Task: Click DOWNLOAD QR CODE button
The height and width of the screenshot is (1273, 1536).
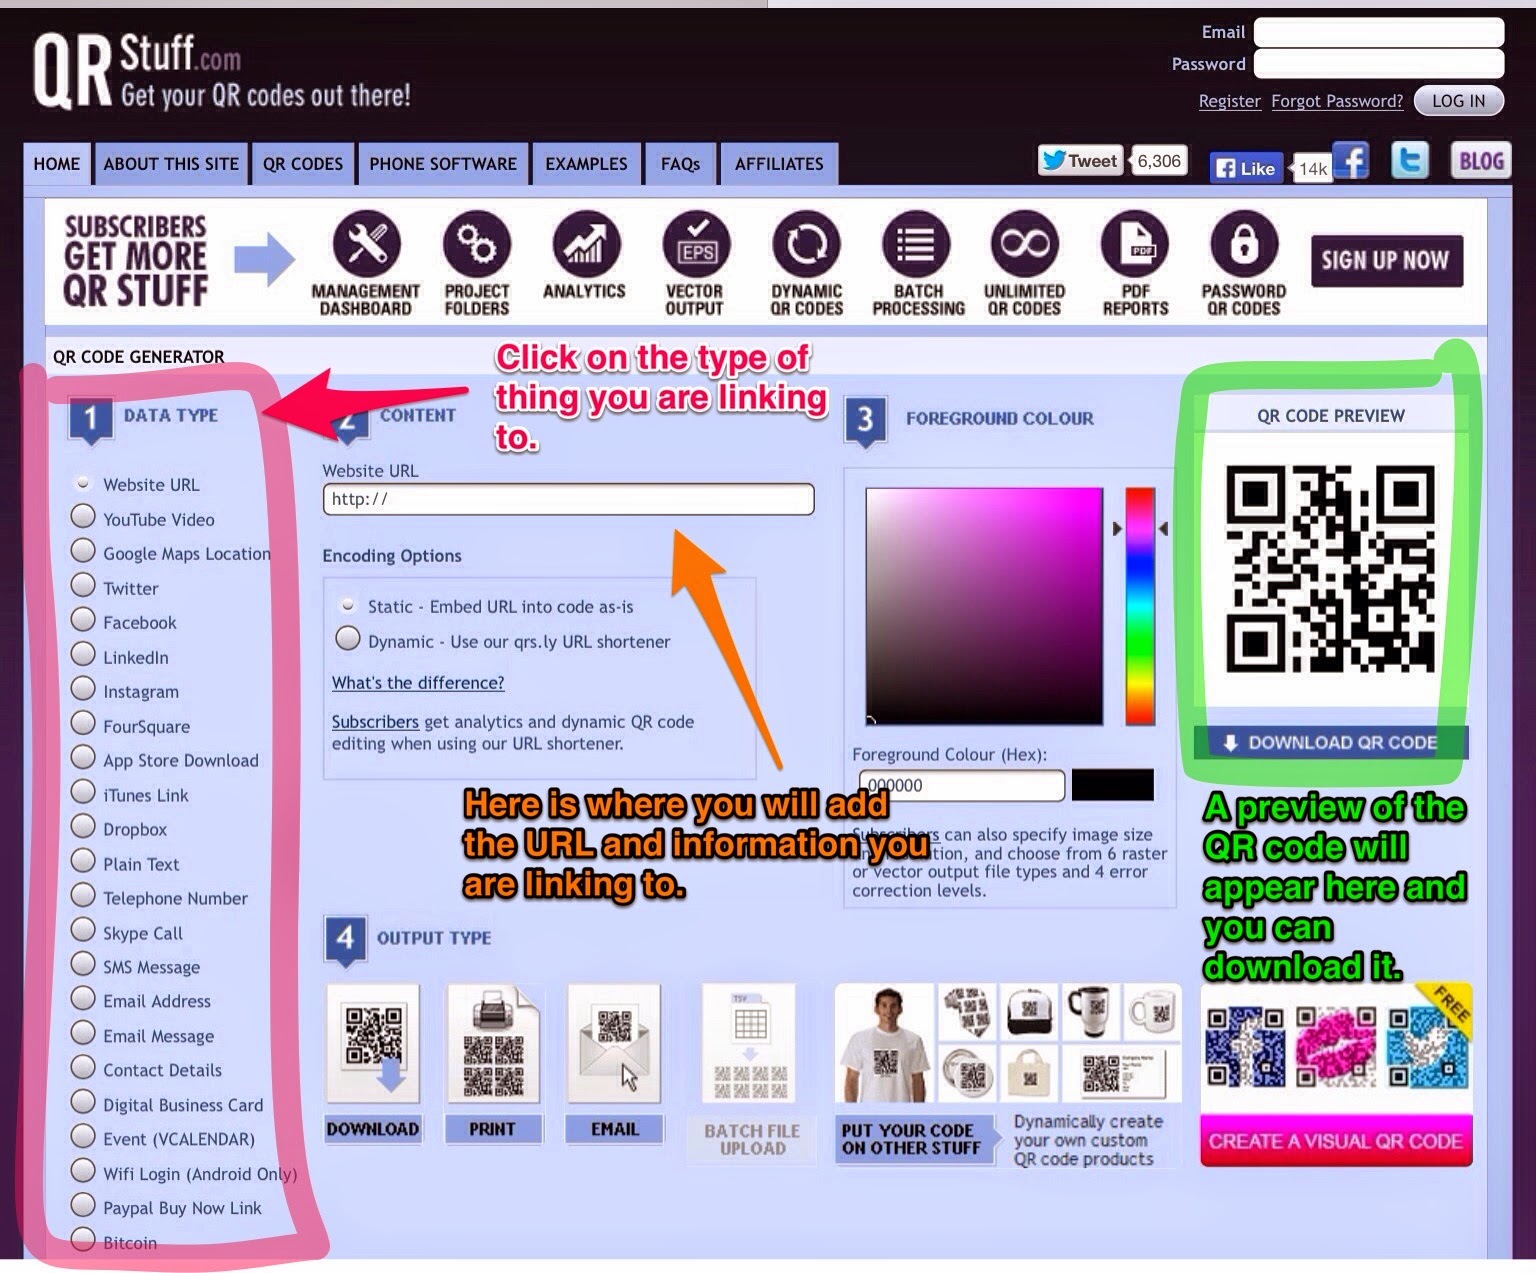Action: coord(1330,742)
